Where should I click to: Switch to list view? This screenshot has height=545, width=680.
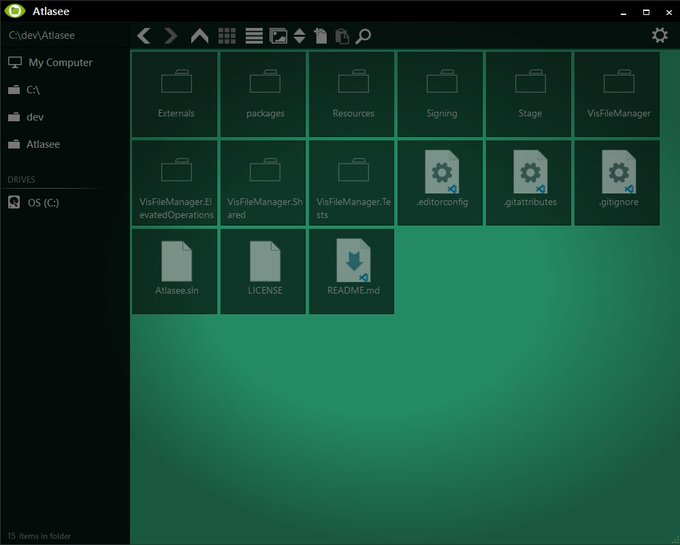click(x=254, y=36)
